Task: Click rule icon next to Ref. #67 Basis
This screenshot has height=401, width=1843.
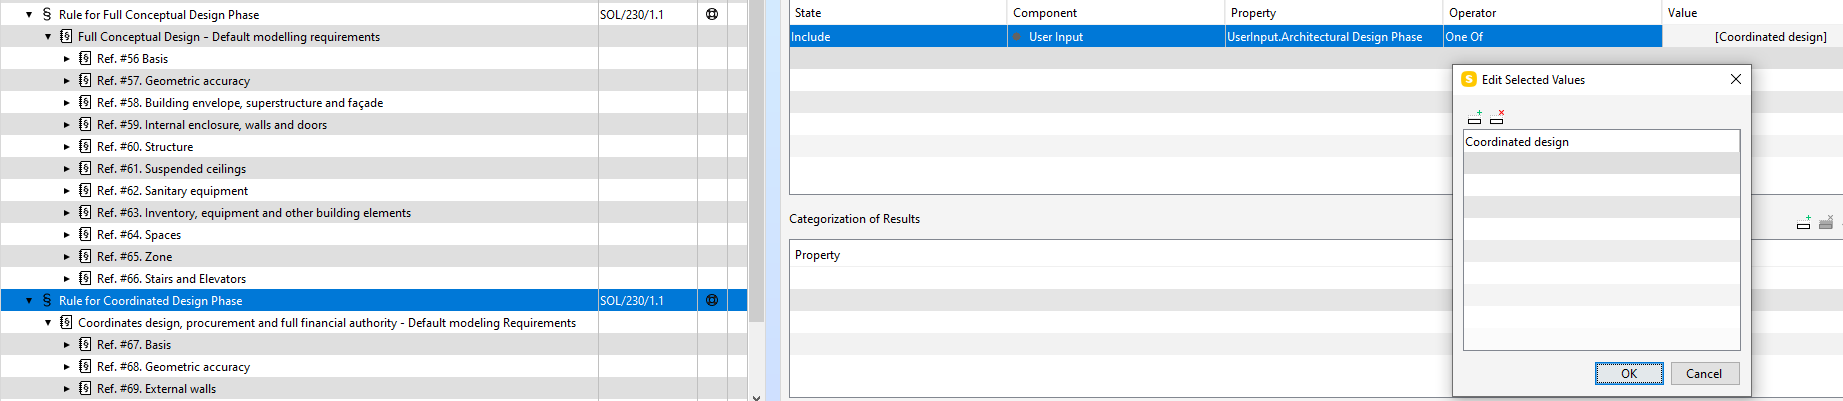Action: tap(85, 344)
